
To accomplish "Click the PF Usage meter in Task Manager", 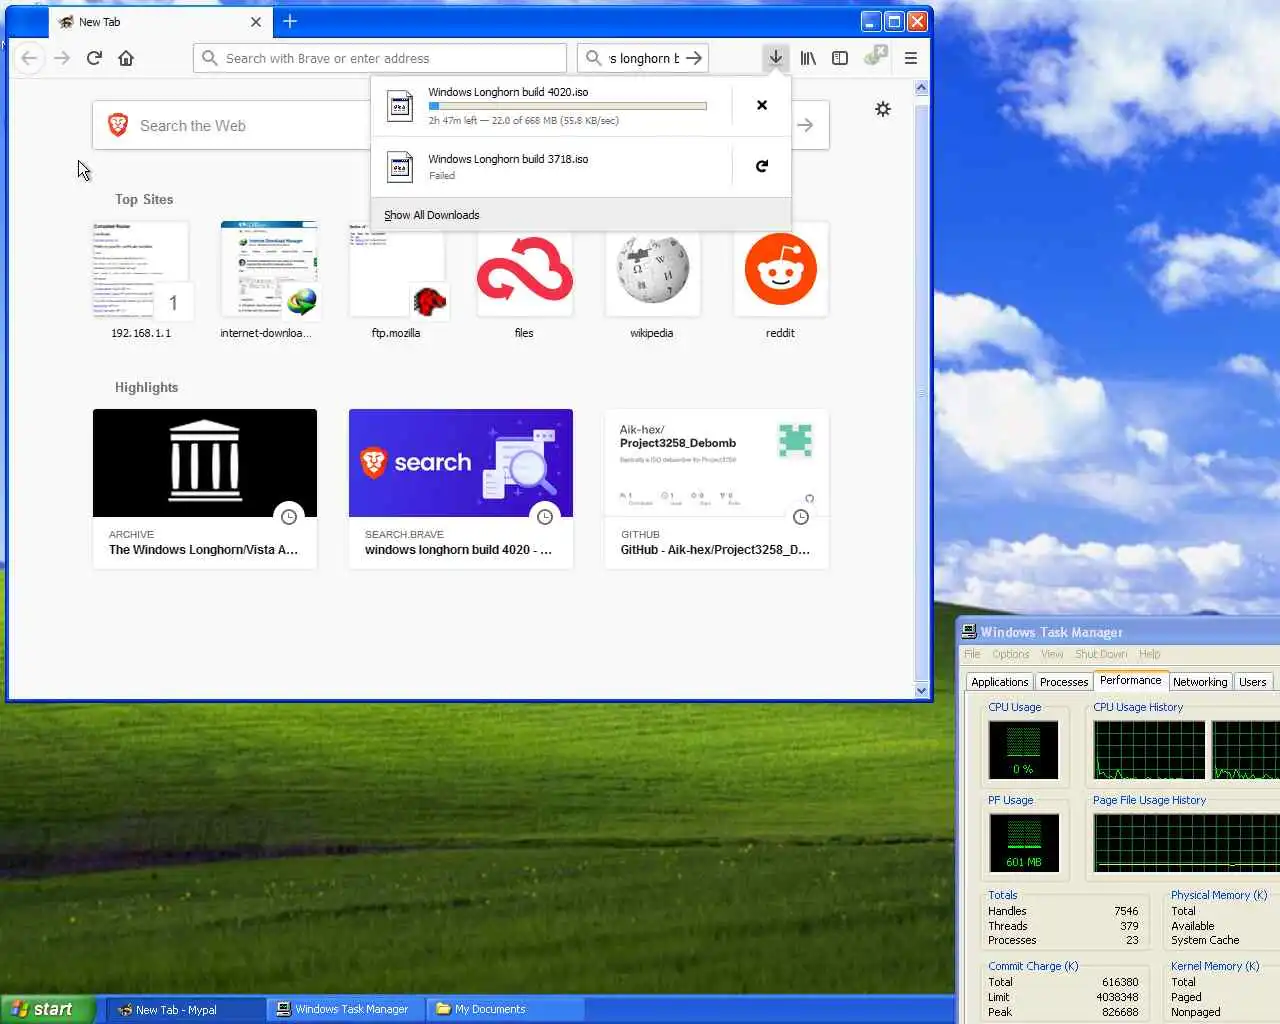I will (x=1023, y=842).
